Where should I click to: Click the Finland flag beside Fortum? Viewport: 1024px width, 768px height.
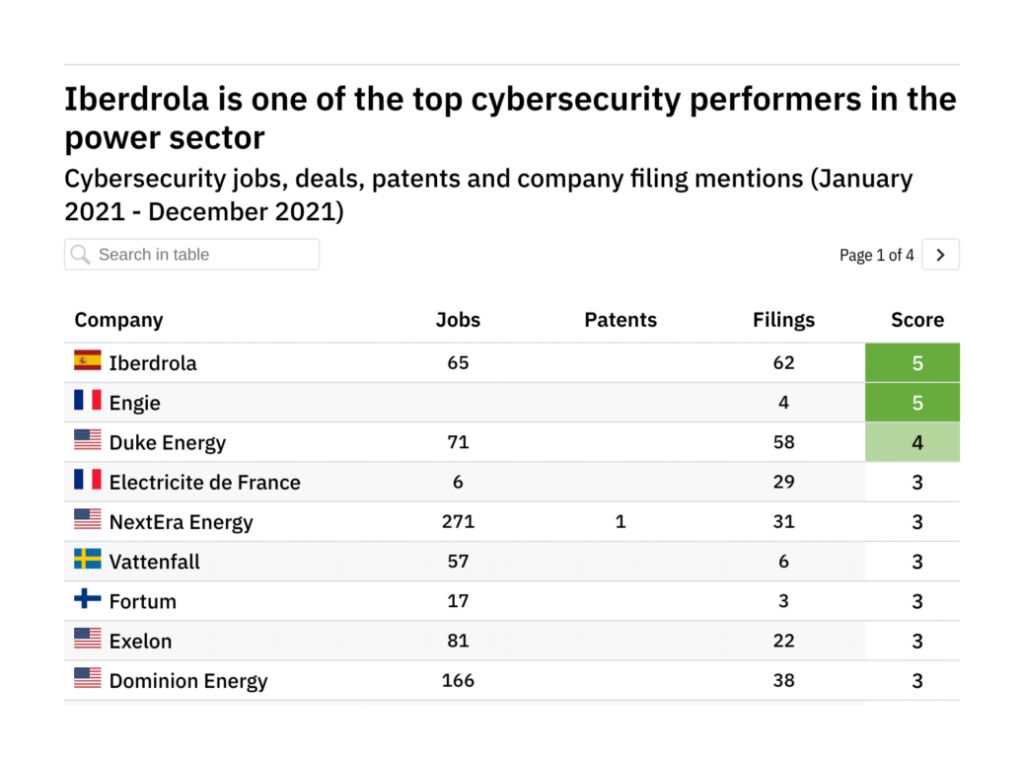click(88, 600)
